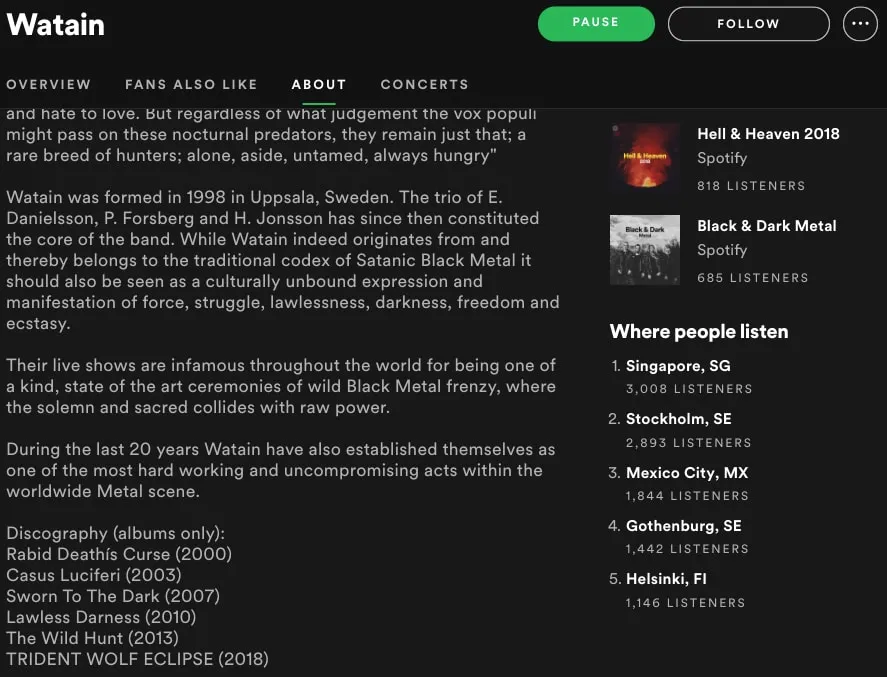Pause the currently playing music
This screenshot has height=677, width=887.
596,23
